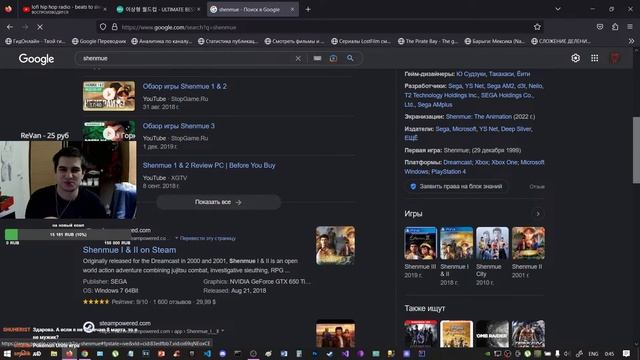
Task: Switch to lofi hip hop radio tab
Action: (x=63, y=9)
